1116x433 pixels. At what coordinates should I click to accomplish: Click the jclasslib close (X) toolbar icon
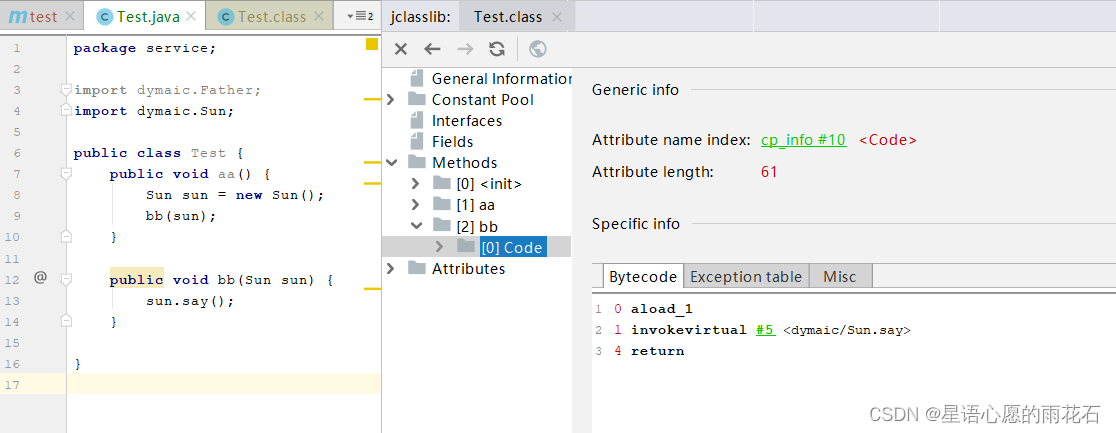click(x=401, y=49)
